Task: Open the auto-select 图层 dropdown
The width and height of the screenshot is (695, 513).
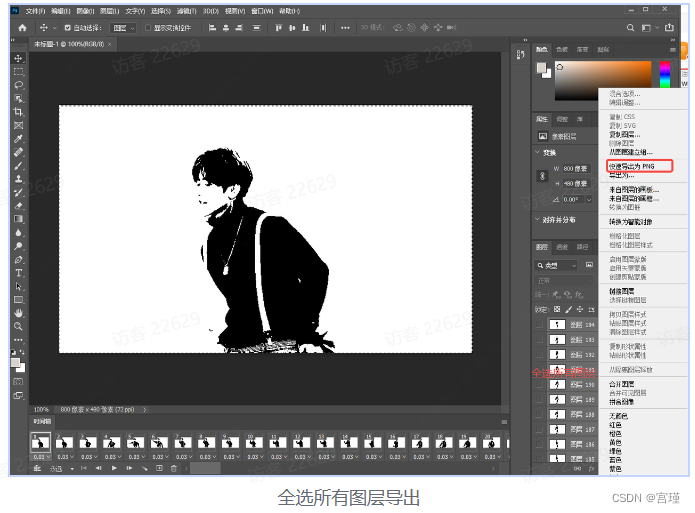Action: coord(123,28)
